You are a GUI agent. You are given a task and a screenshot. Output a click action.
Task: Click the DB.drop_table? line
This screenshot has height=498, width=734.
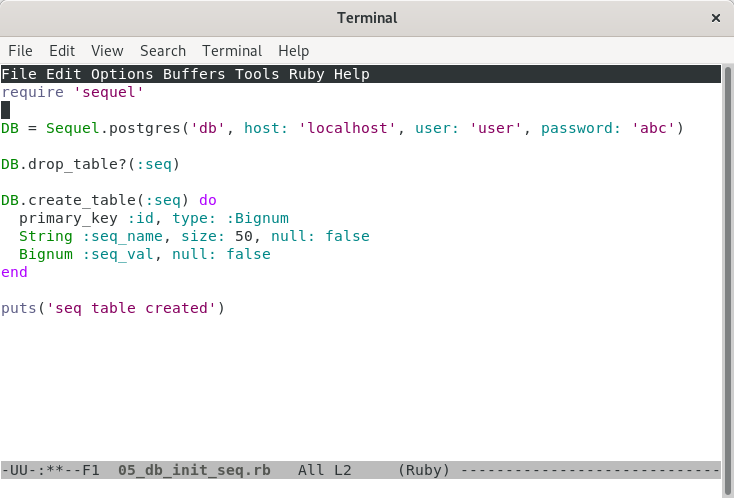[x=90, y=164]
